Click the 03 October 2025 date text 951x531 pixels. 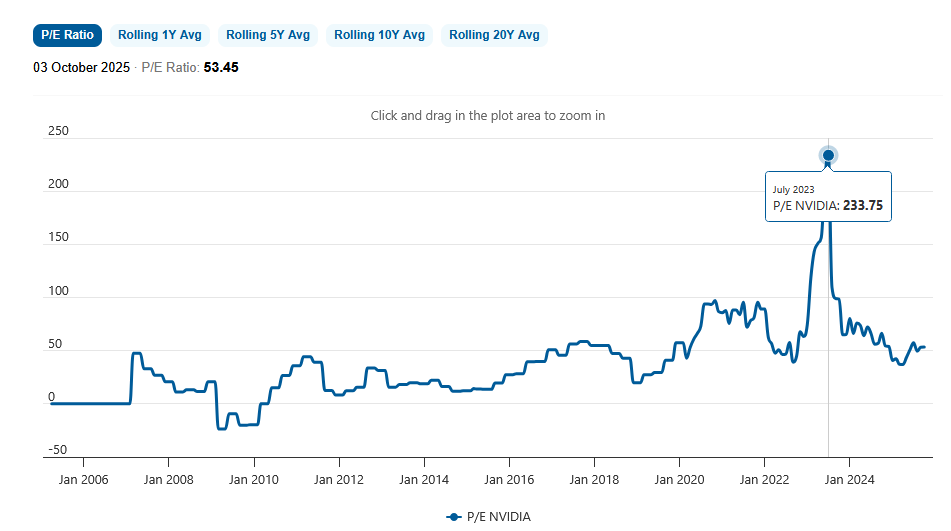(x=82, y=68)
